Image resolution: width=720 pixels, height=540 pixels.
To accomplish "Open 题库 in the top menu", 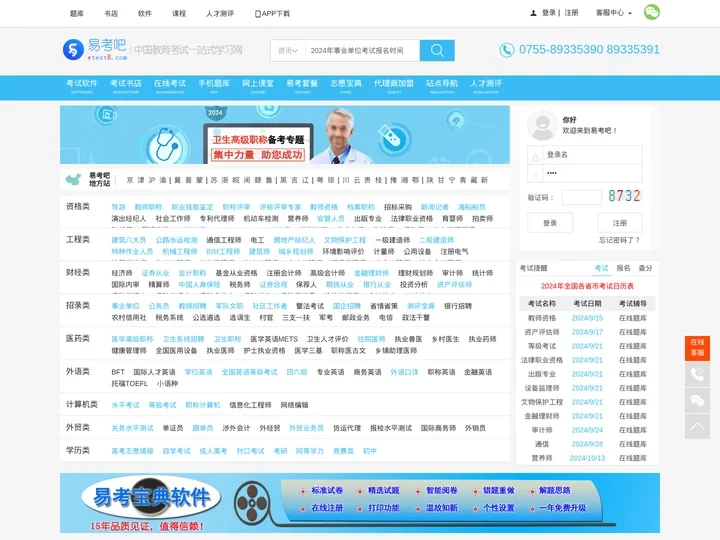I will point(77,14).
